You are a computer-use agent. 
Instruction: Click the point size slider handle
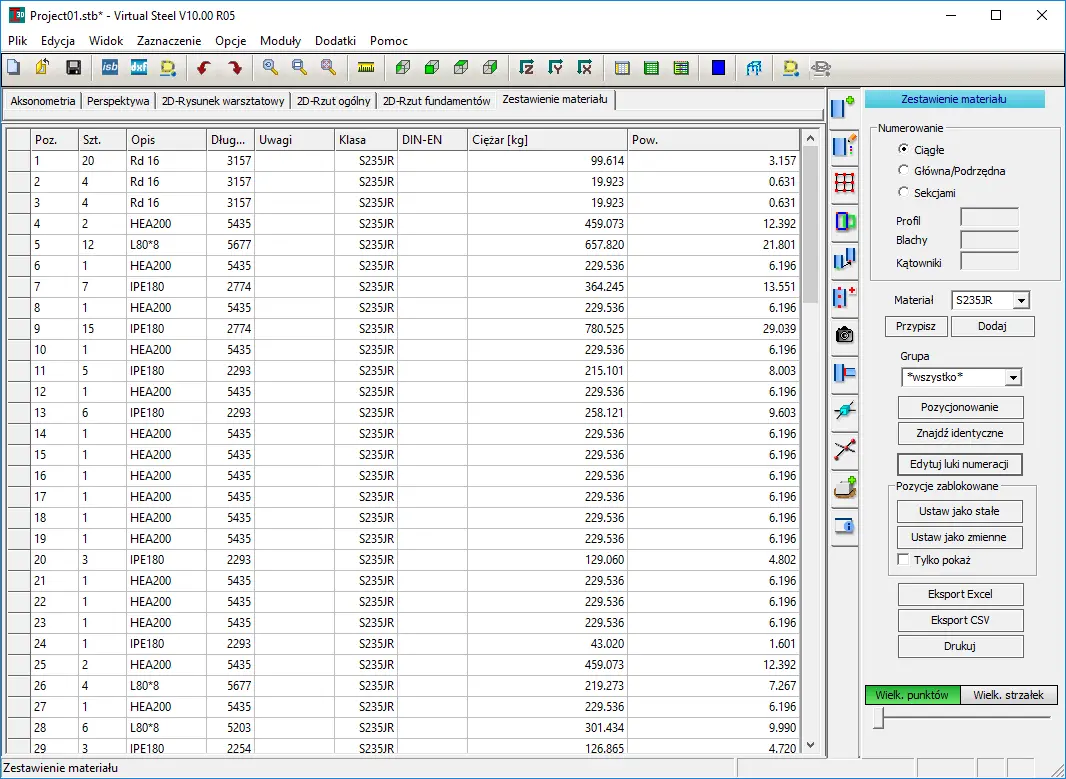[x=878, y=719]
